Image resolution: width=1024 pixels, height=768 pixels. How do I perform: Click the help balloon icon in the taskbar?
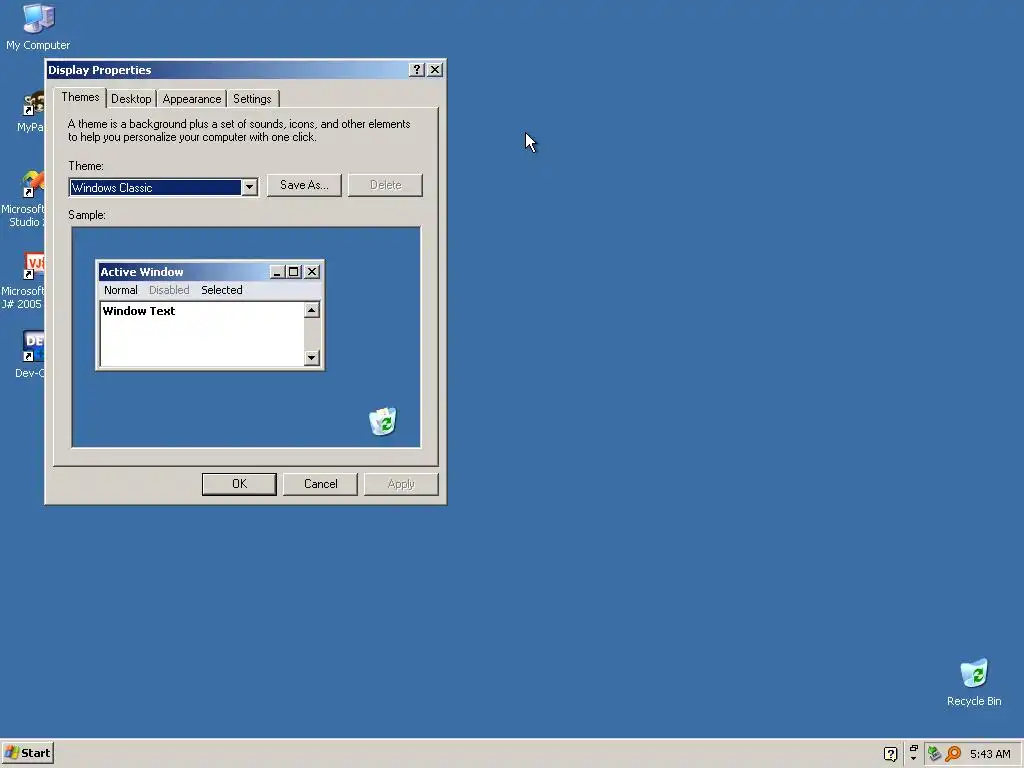[x=890, y=754]
